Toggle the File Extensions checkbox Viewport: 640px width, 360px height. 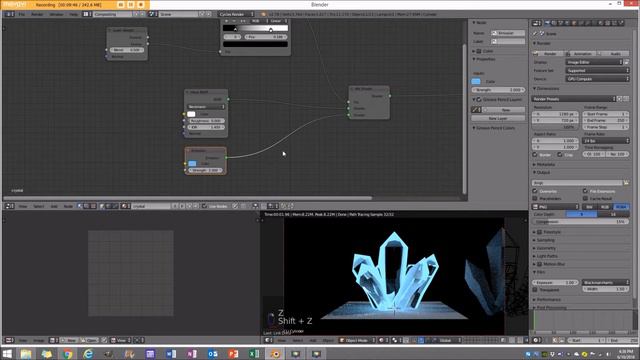pos(585,191)
